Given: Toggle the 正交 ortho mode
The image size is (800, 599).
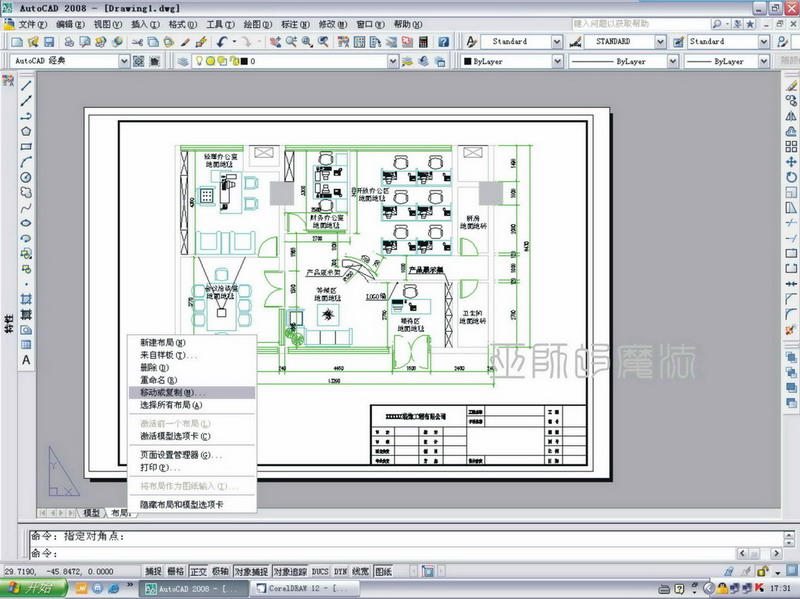Looking at the screenshot, I should (x=198, y=571).
